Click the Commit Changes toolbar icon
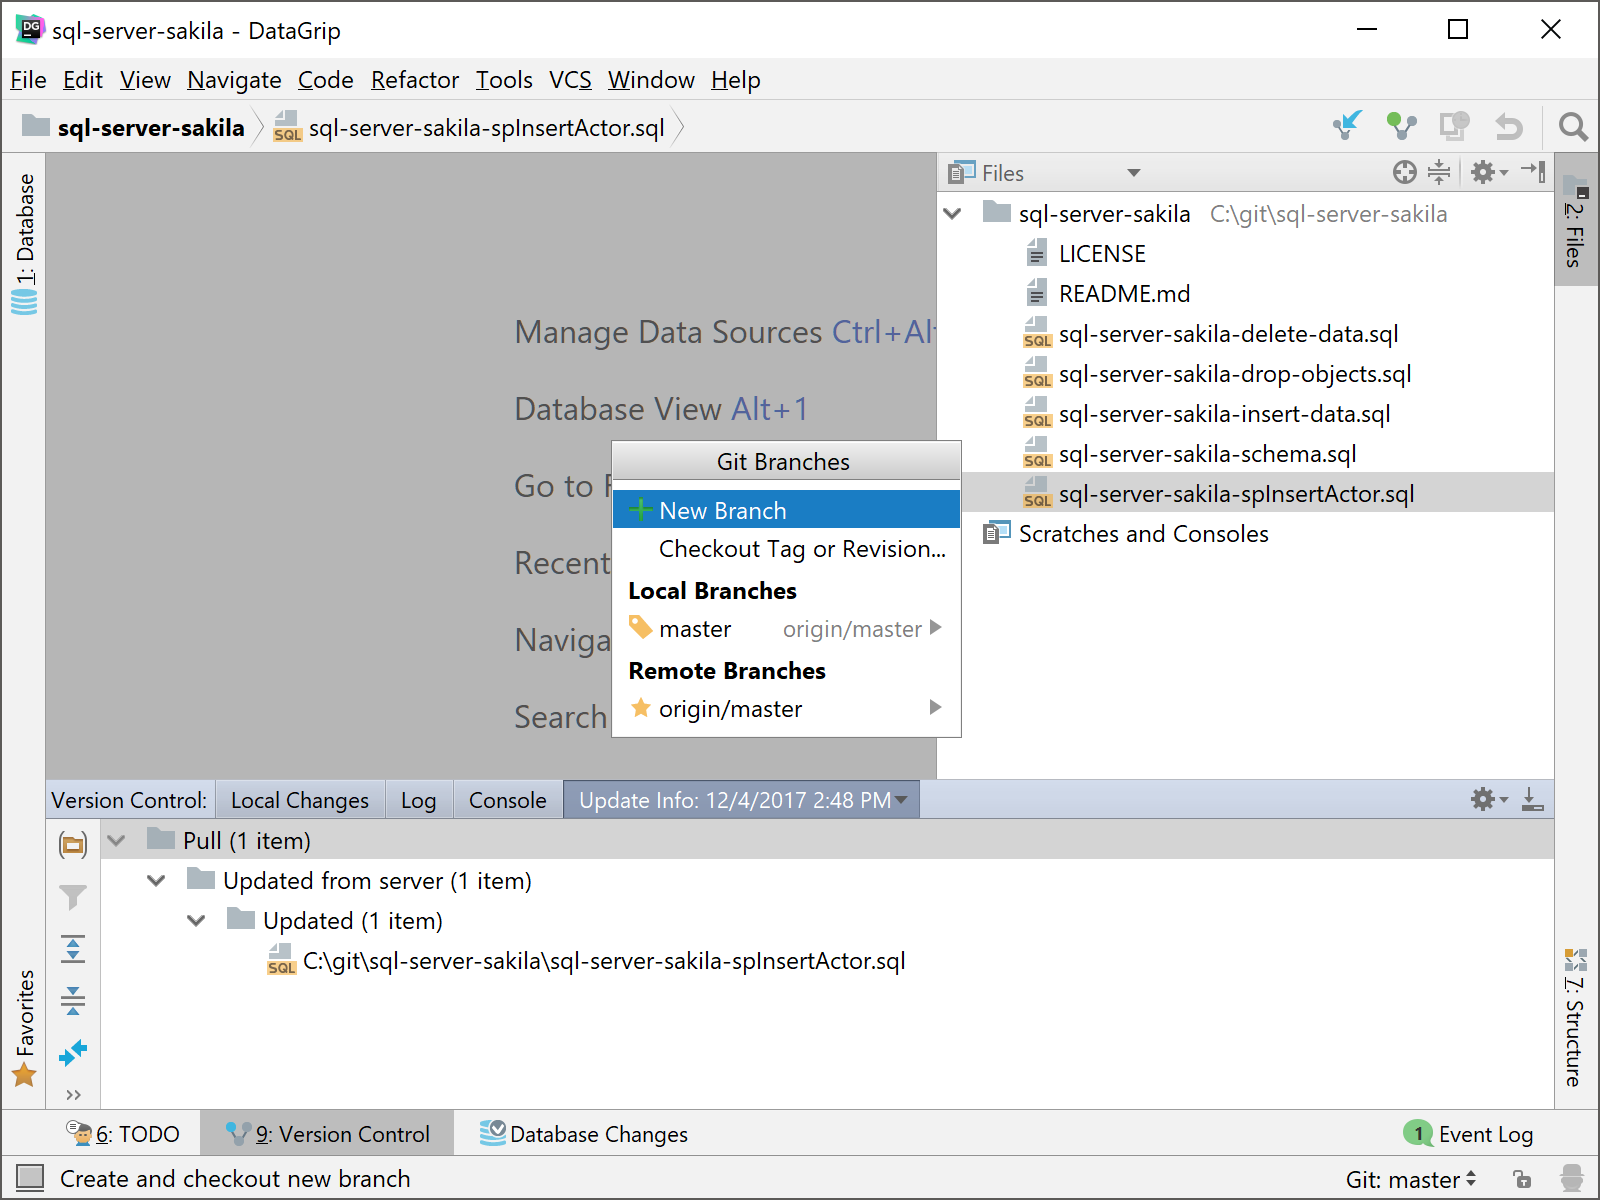Screen dimensions: 1600x1200 coord(1401,127)
